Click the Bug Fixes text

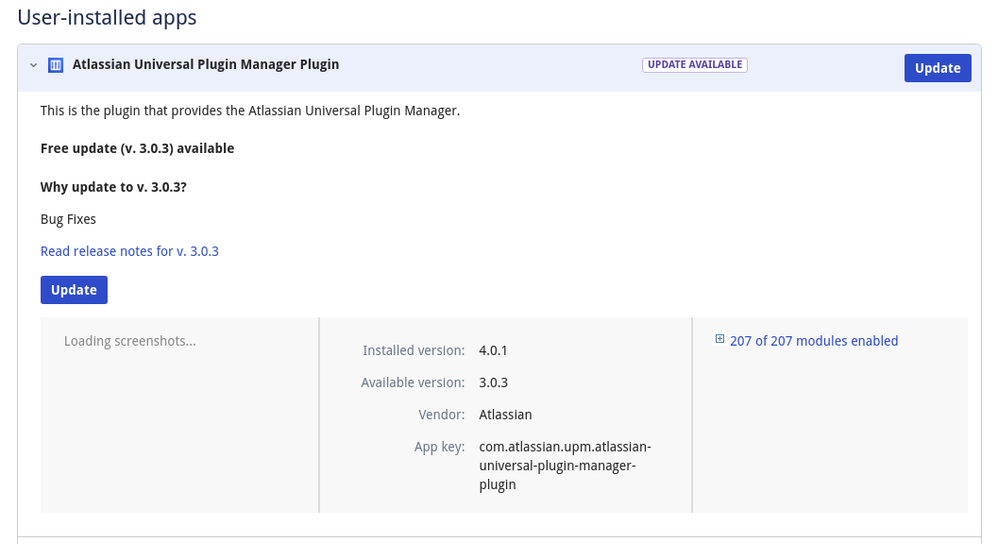pyautogui.click(x=68, y=220)
